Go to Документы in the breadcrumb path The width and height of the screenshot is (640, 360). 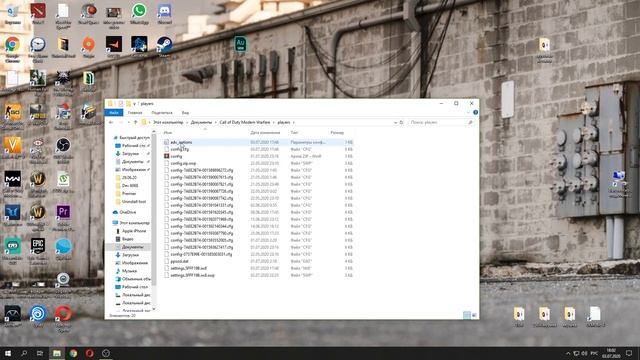click(201, 122)
